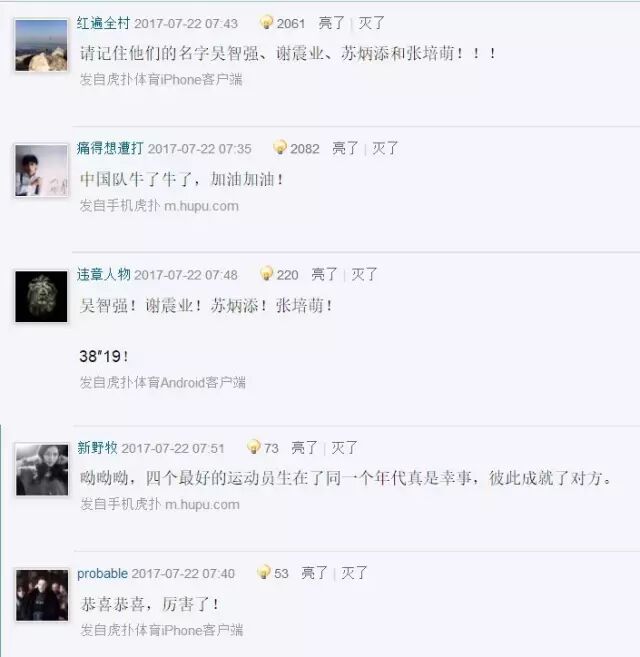Open 违章人物's dark avatar image

(x=41, y=296)
